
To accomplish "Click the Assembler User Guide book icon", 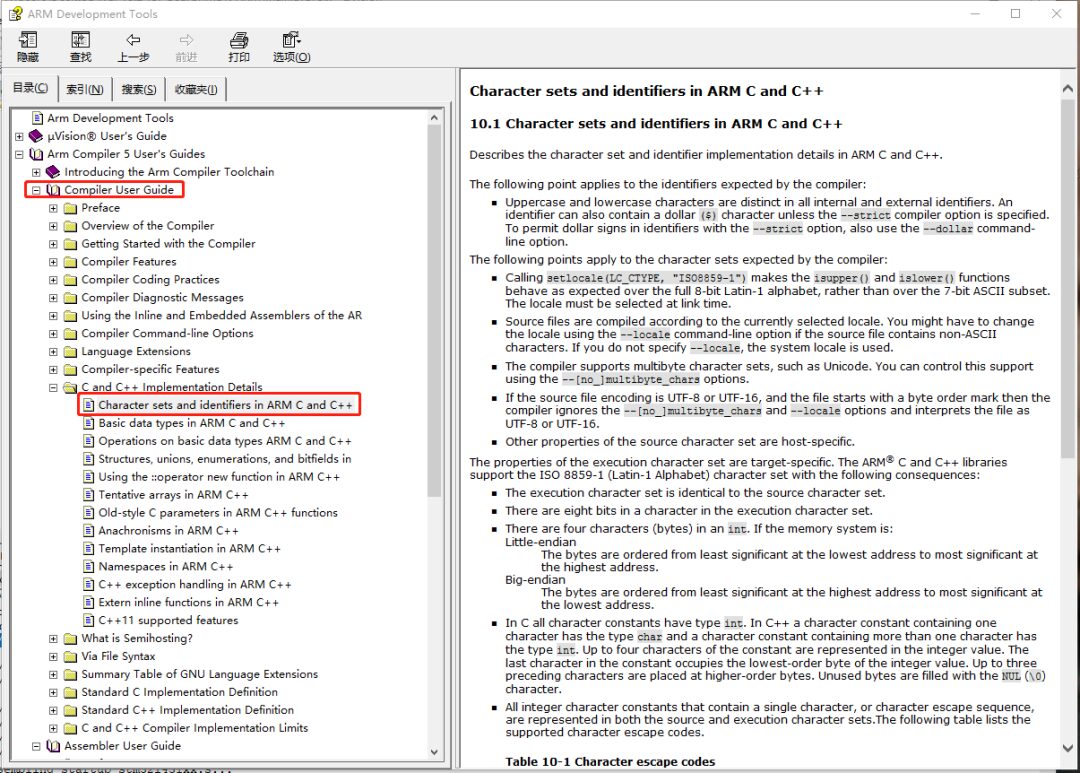I will pos(53,746).
